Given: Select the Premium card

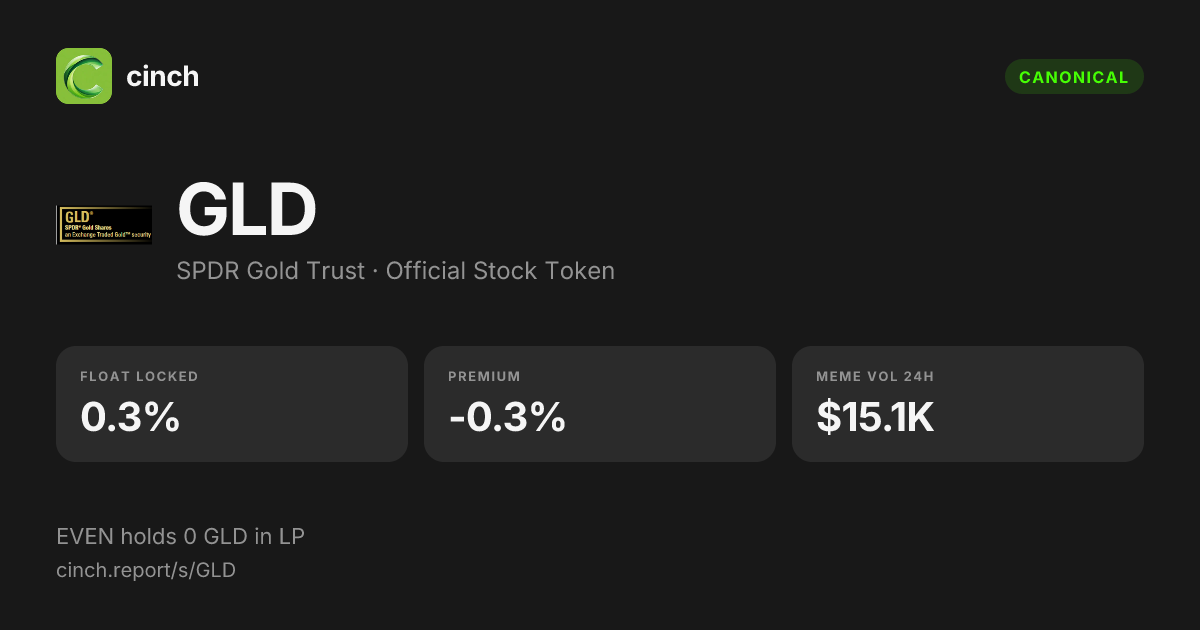Looking at the screenshot, I should (600, 404).
